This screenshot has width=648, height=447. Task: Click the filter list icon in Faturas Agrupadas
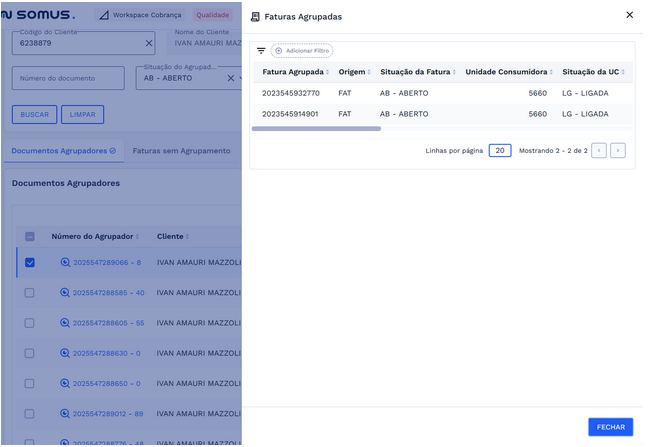tap(261, 51)
